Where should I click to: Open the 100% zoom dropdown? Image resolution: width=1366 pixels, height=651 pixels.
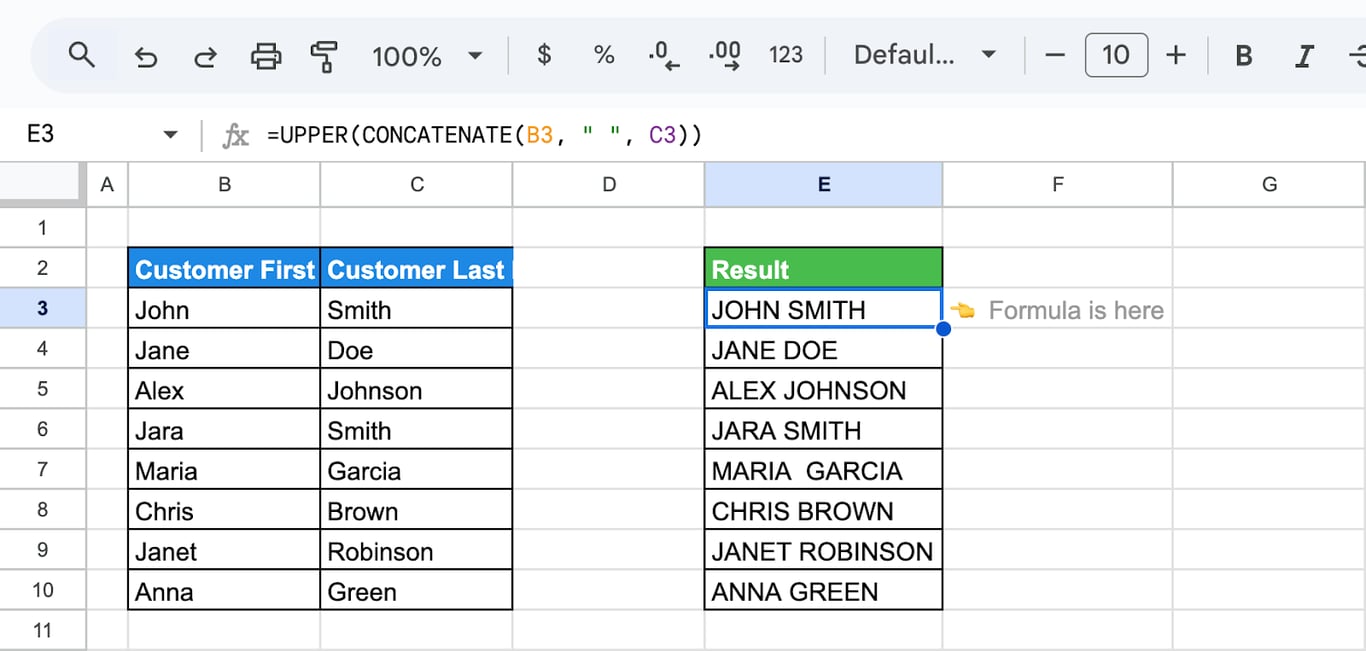[x=428, y=56]
